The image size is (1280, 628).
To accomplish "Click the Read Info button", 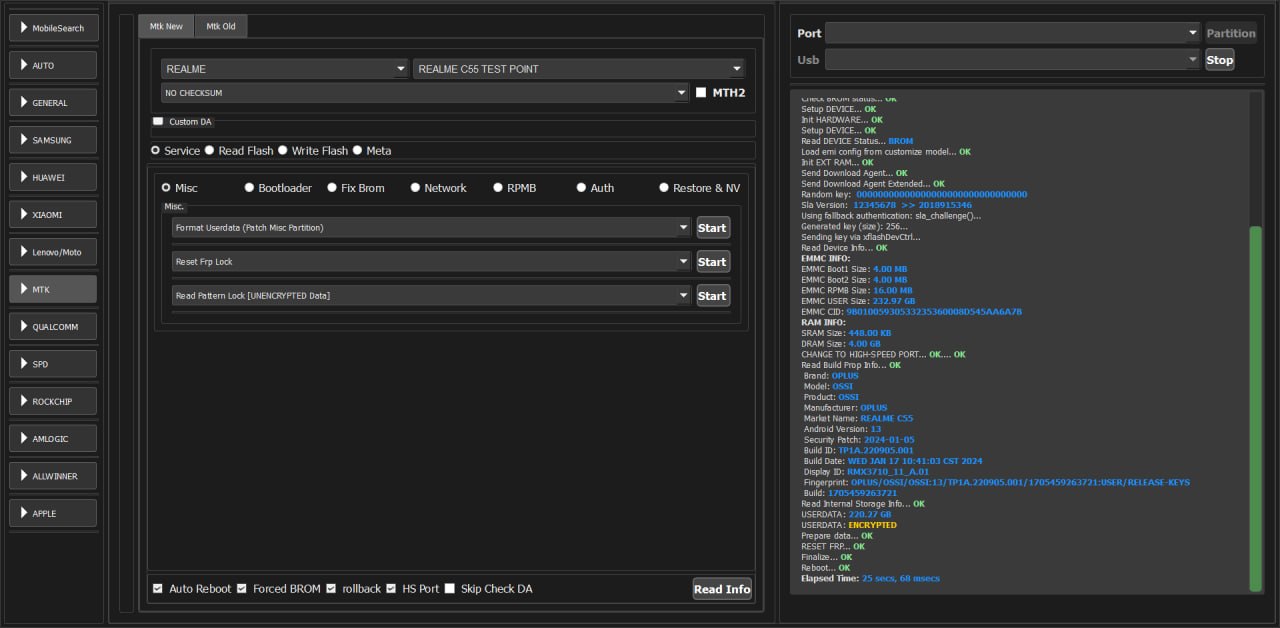I will (722, 589).
